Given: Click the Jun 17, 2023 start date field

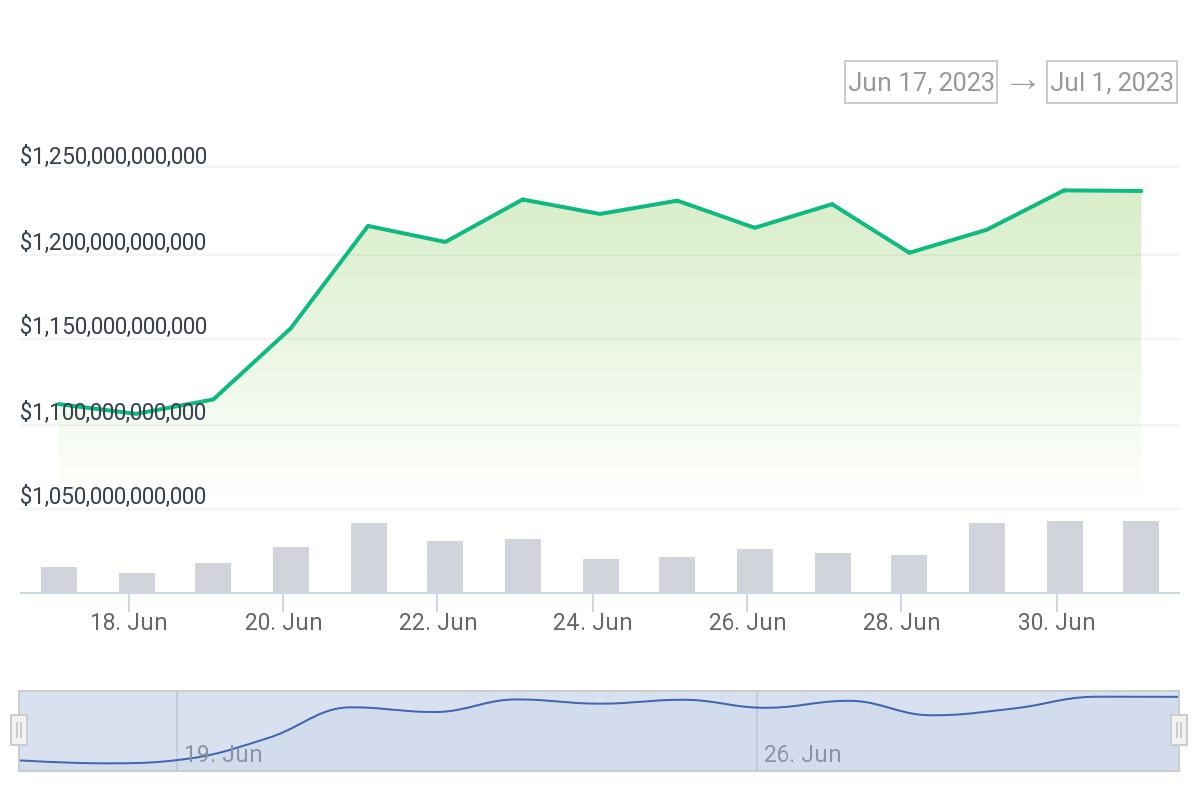Looking at the screenshot, I should (x=920, y=82).
